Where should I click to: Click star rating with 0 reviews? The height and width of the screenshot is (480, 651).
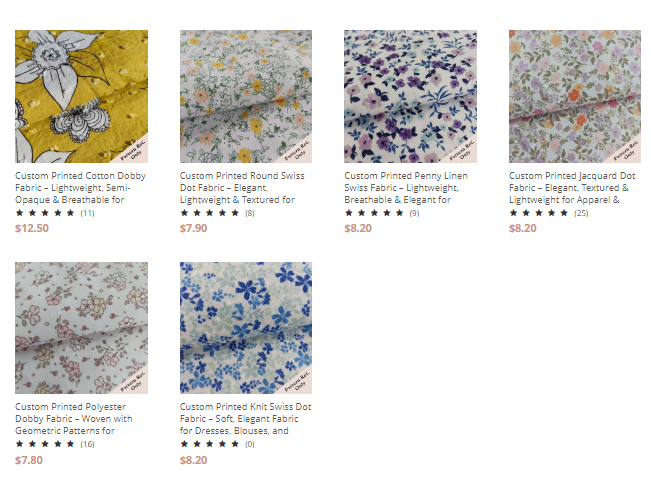(217, 444)
